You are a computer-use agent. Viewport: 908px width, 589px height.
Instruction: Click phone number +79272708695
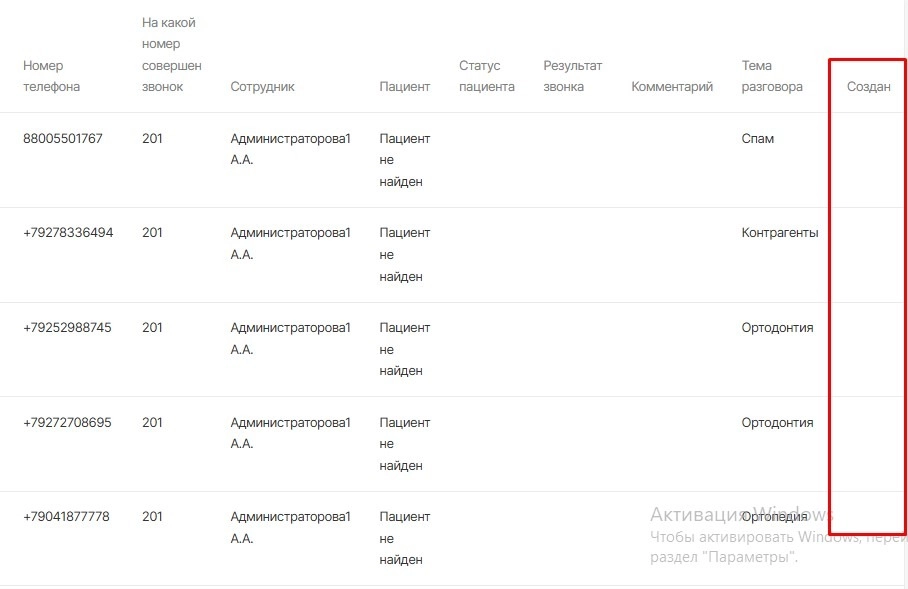67,423
